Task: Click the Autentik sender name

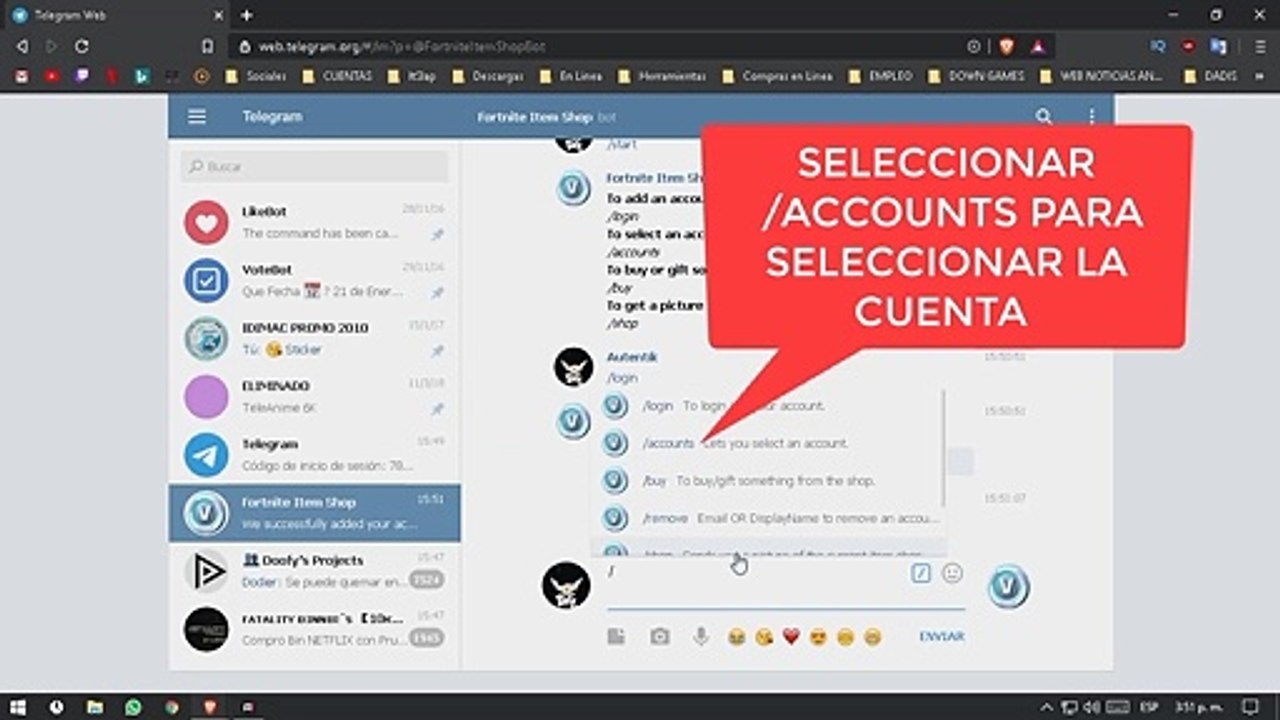Action: click(x=632, y=357)
